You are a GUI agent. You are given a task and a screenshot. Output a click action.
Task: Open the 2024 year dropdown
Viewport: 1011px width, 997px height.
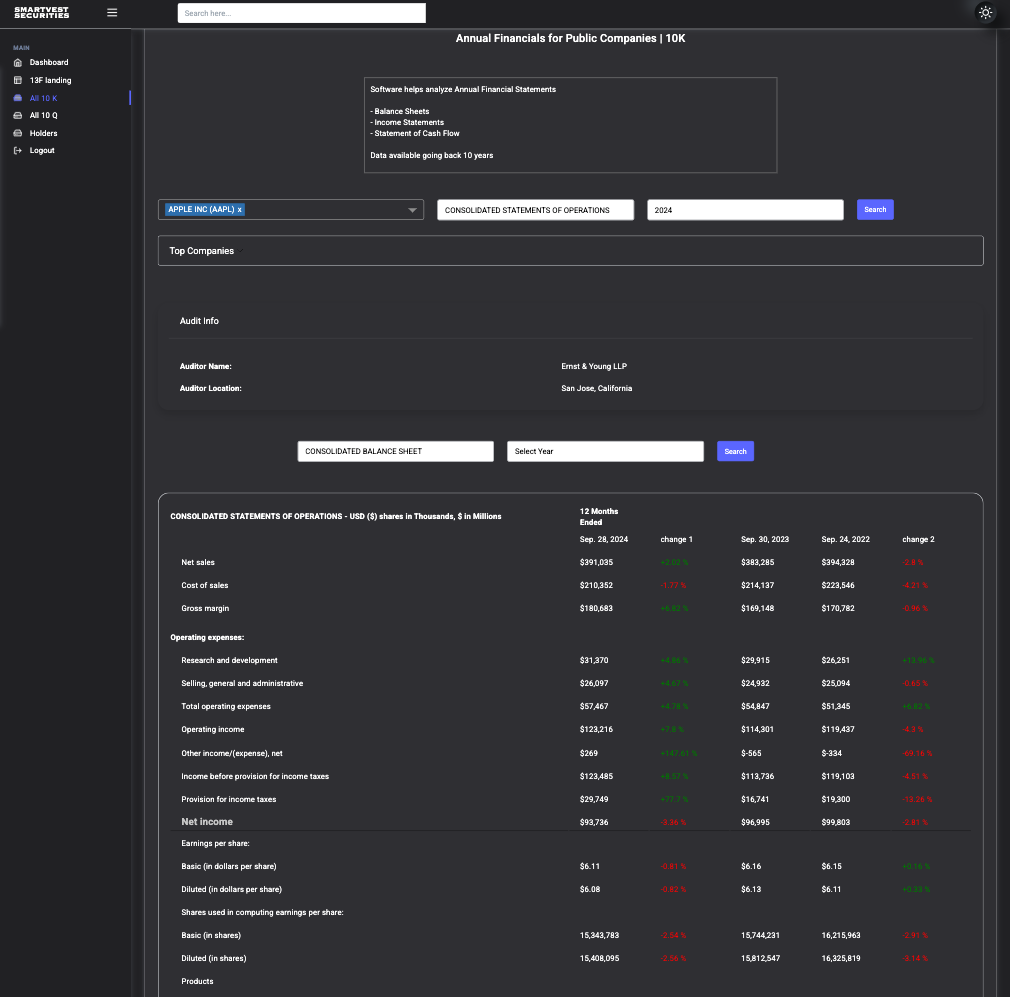(x=745, y=210)
